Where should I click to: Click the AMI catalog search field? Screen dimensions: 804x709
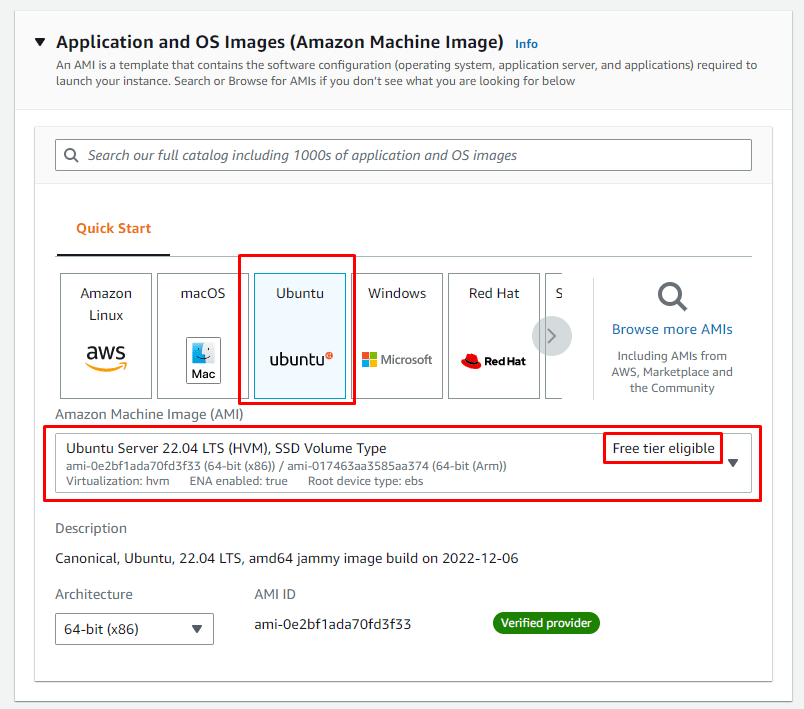click(403, 155)
